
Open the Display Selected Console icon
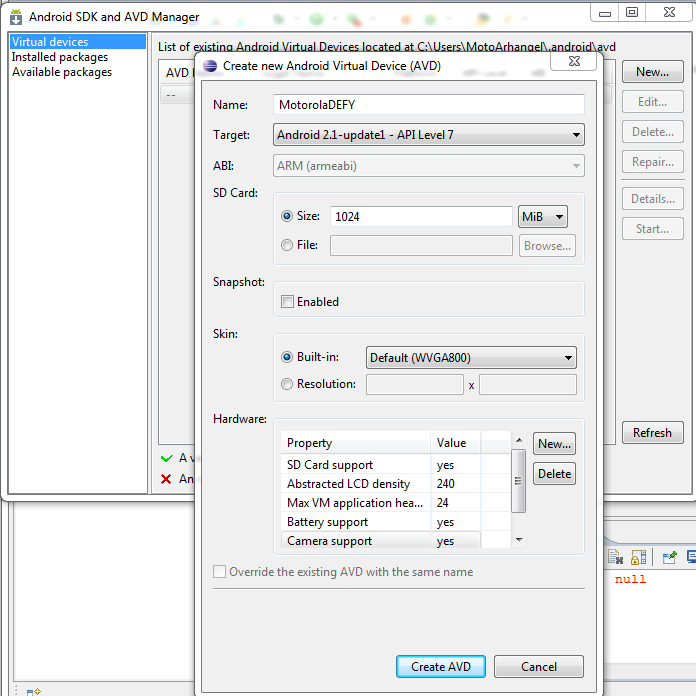(x=691, y=557)
